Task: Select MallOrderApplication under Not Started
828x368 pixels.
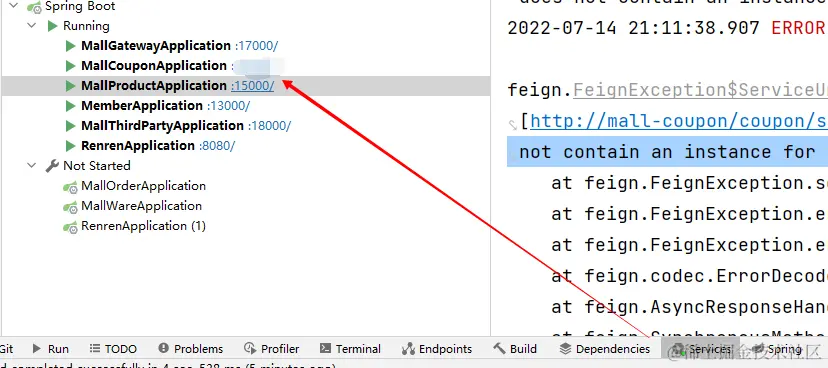Action: (143, 186)
